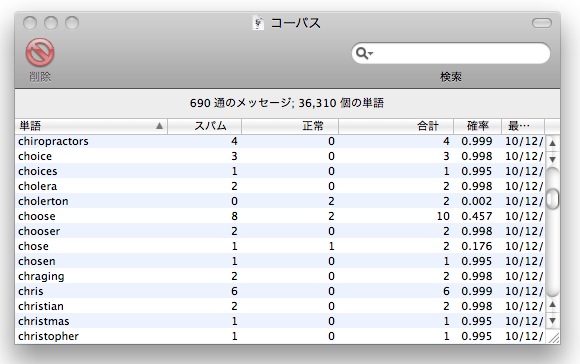Click 正常 count 2 in cholerton row
The width and height of the screenshot is (580, 364).
click(x=331, y=201)
